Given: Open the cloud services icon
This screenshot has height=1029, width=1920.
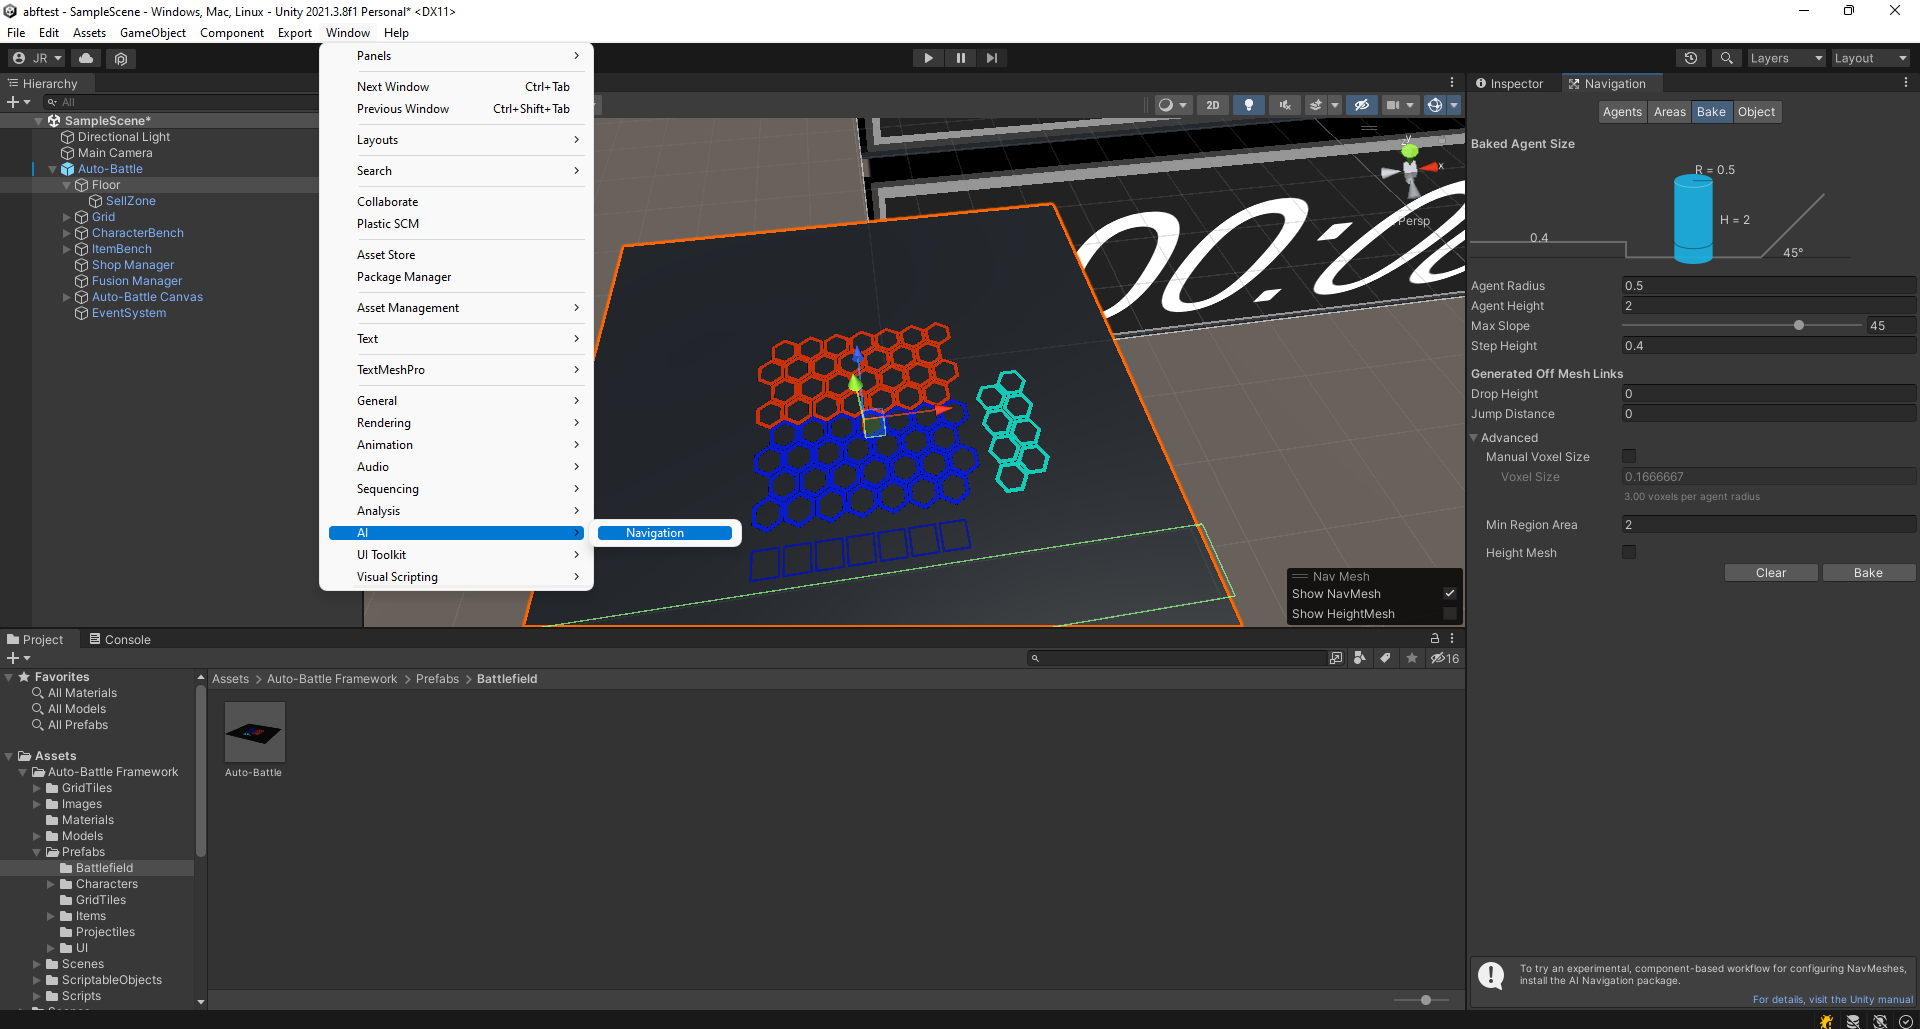Looking at the screenshot, I should point(86,58).
